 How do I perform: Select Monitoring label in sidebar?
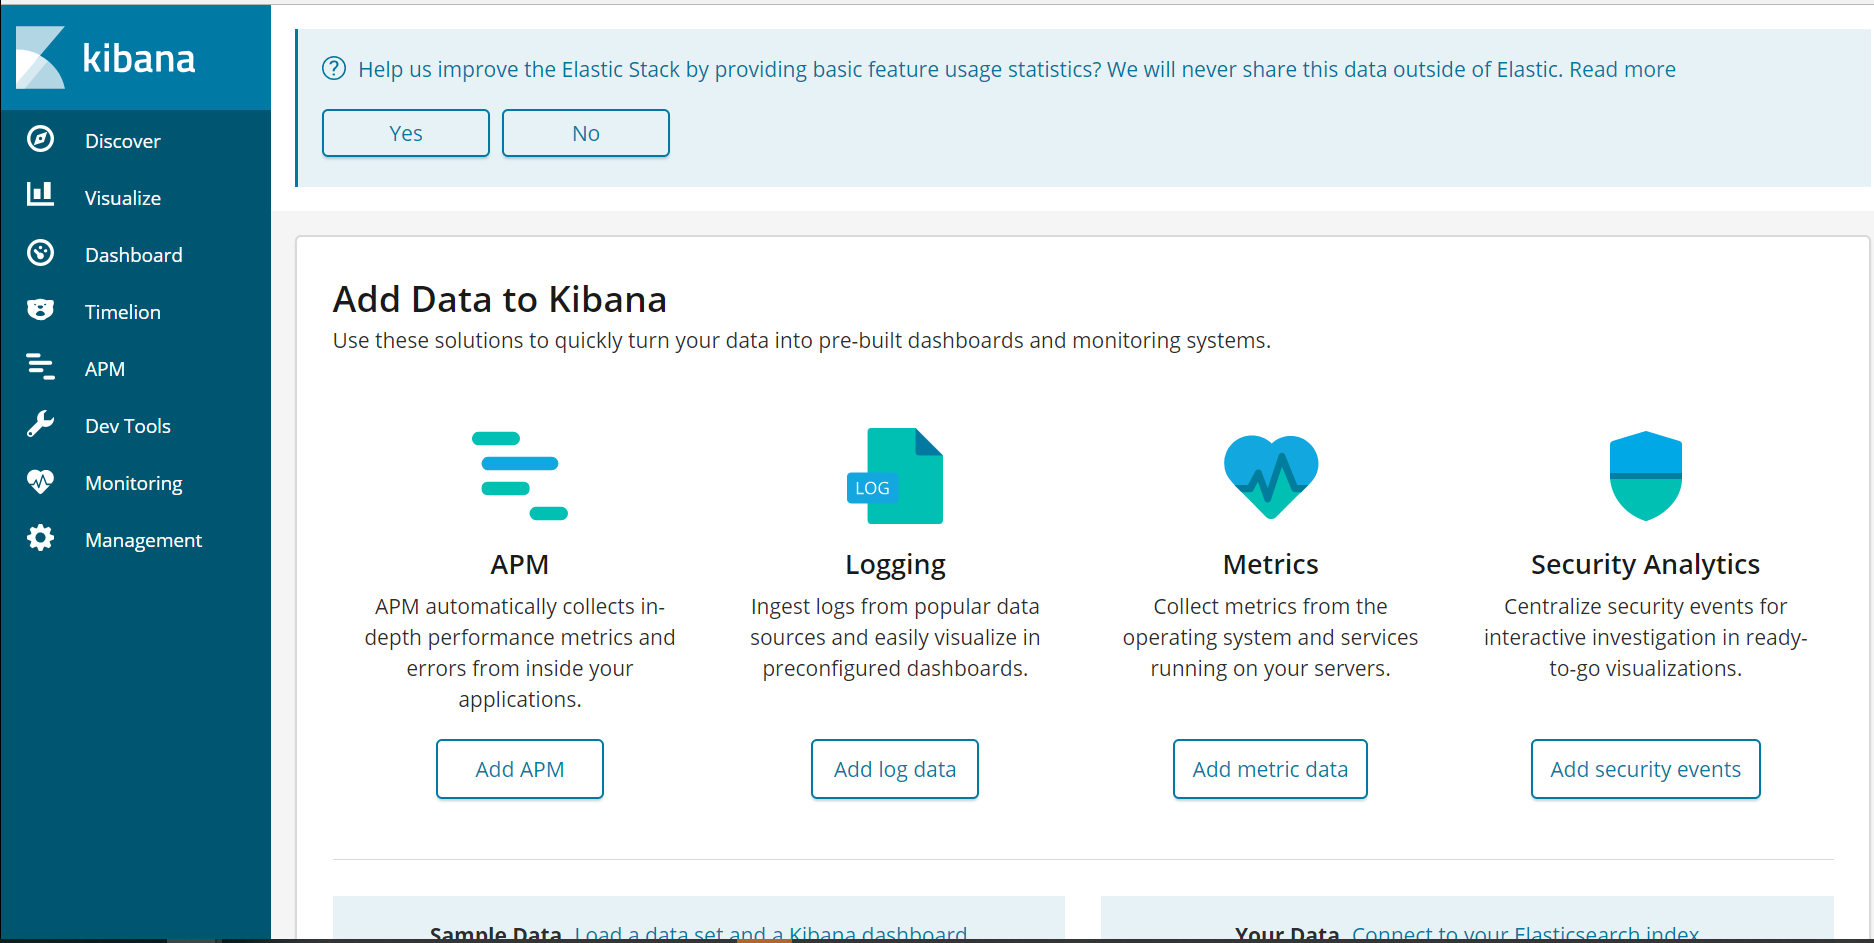click(134, 483)
